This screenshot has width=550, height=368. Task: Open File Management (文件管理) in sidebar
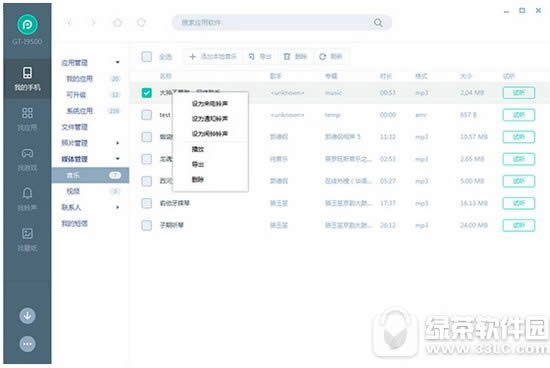tap(74, 127)
